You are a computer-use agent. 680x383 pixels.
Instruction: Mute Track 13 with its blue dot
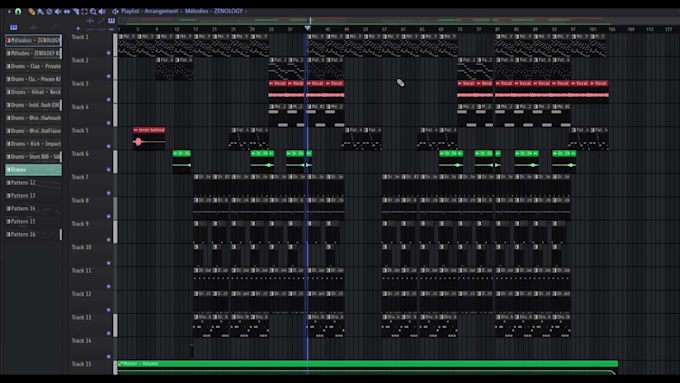click(x=108, y=334)
